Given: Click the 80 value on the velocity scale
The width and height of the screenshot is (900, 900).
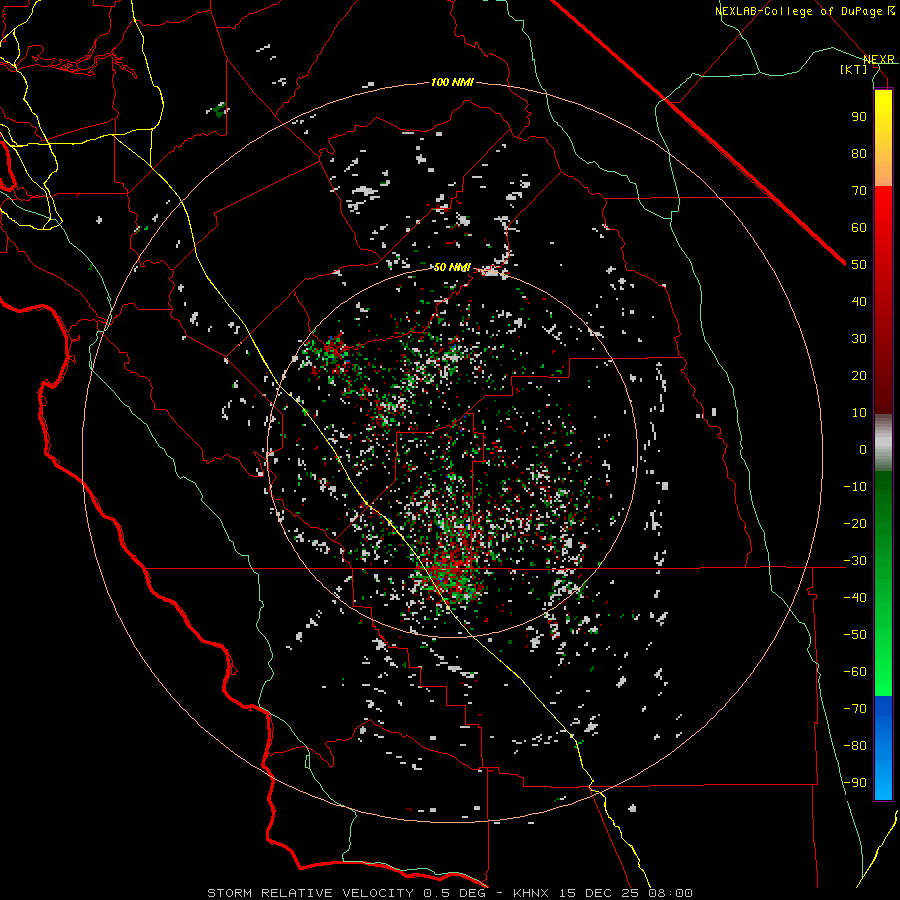Looking at the screenshot, I should coord(859,153).
